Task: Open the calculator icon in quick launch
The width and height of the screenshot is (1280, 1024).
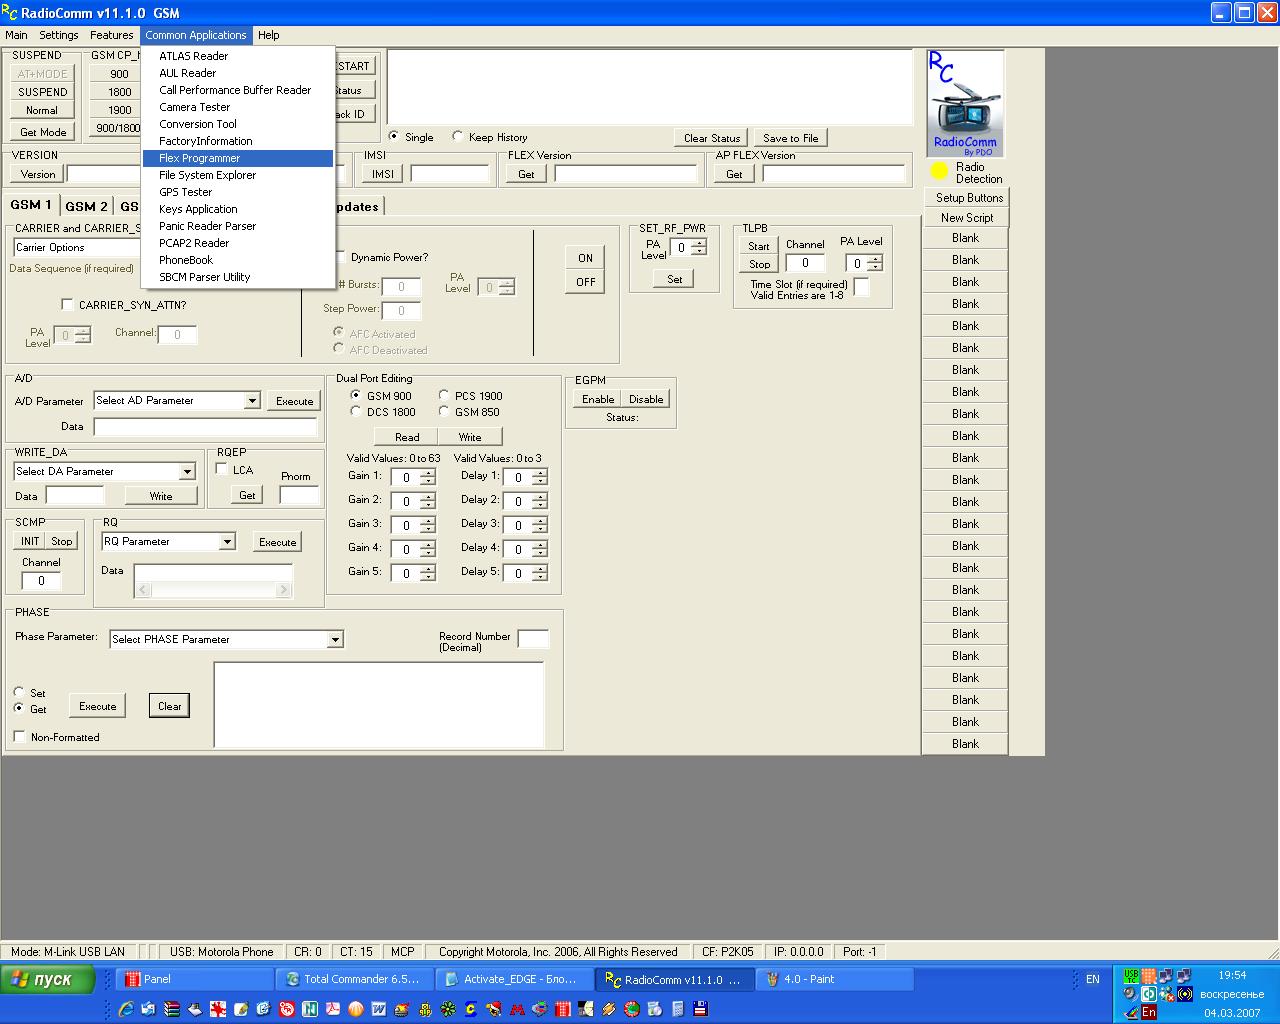Action: 677,1009
